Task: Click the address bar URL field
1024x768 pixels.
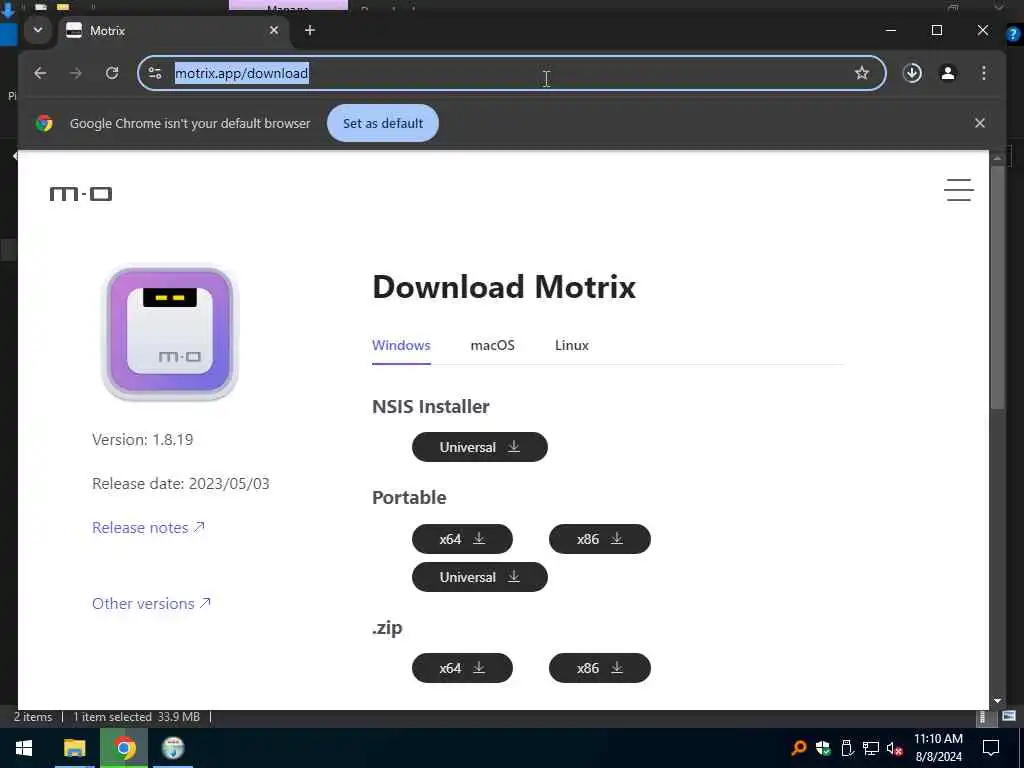Action: (x=511, y=73)
